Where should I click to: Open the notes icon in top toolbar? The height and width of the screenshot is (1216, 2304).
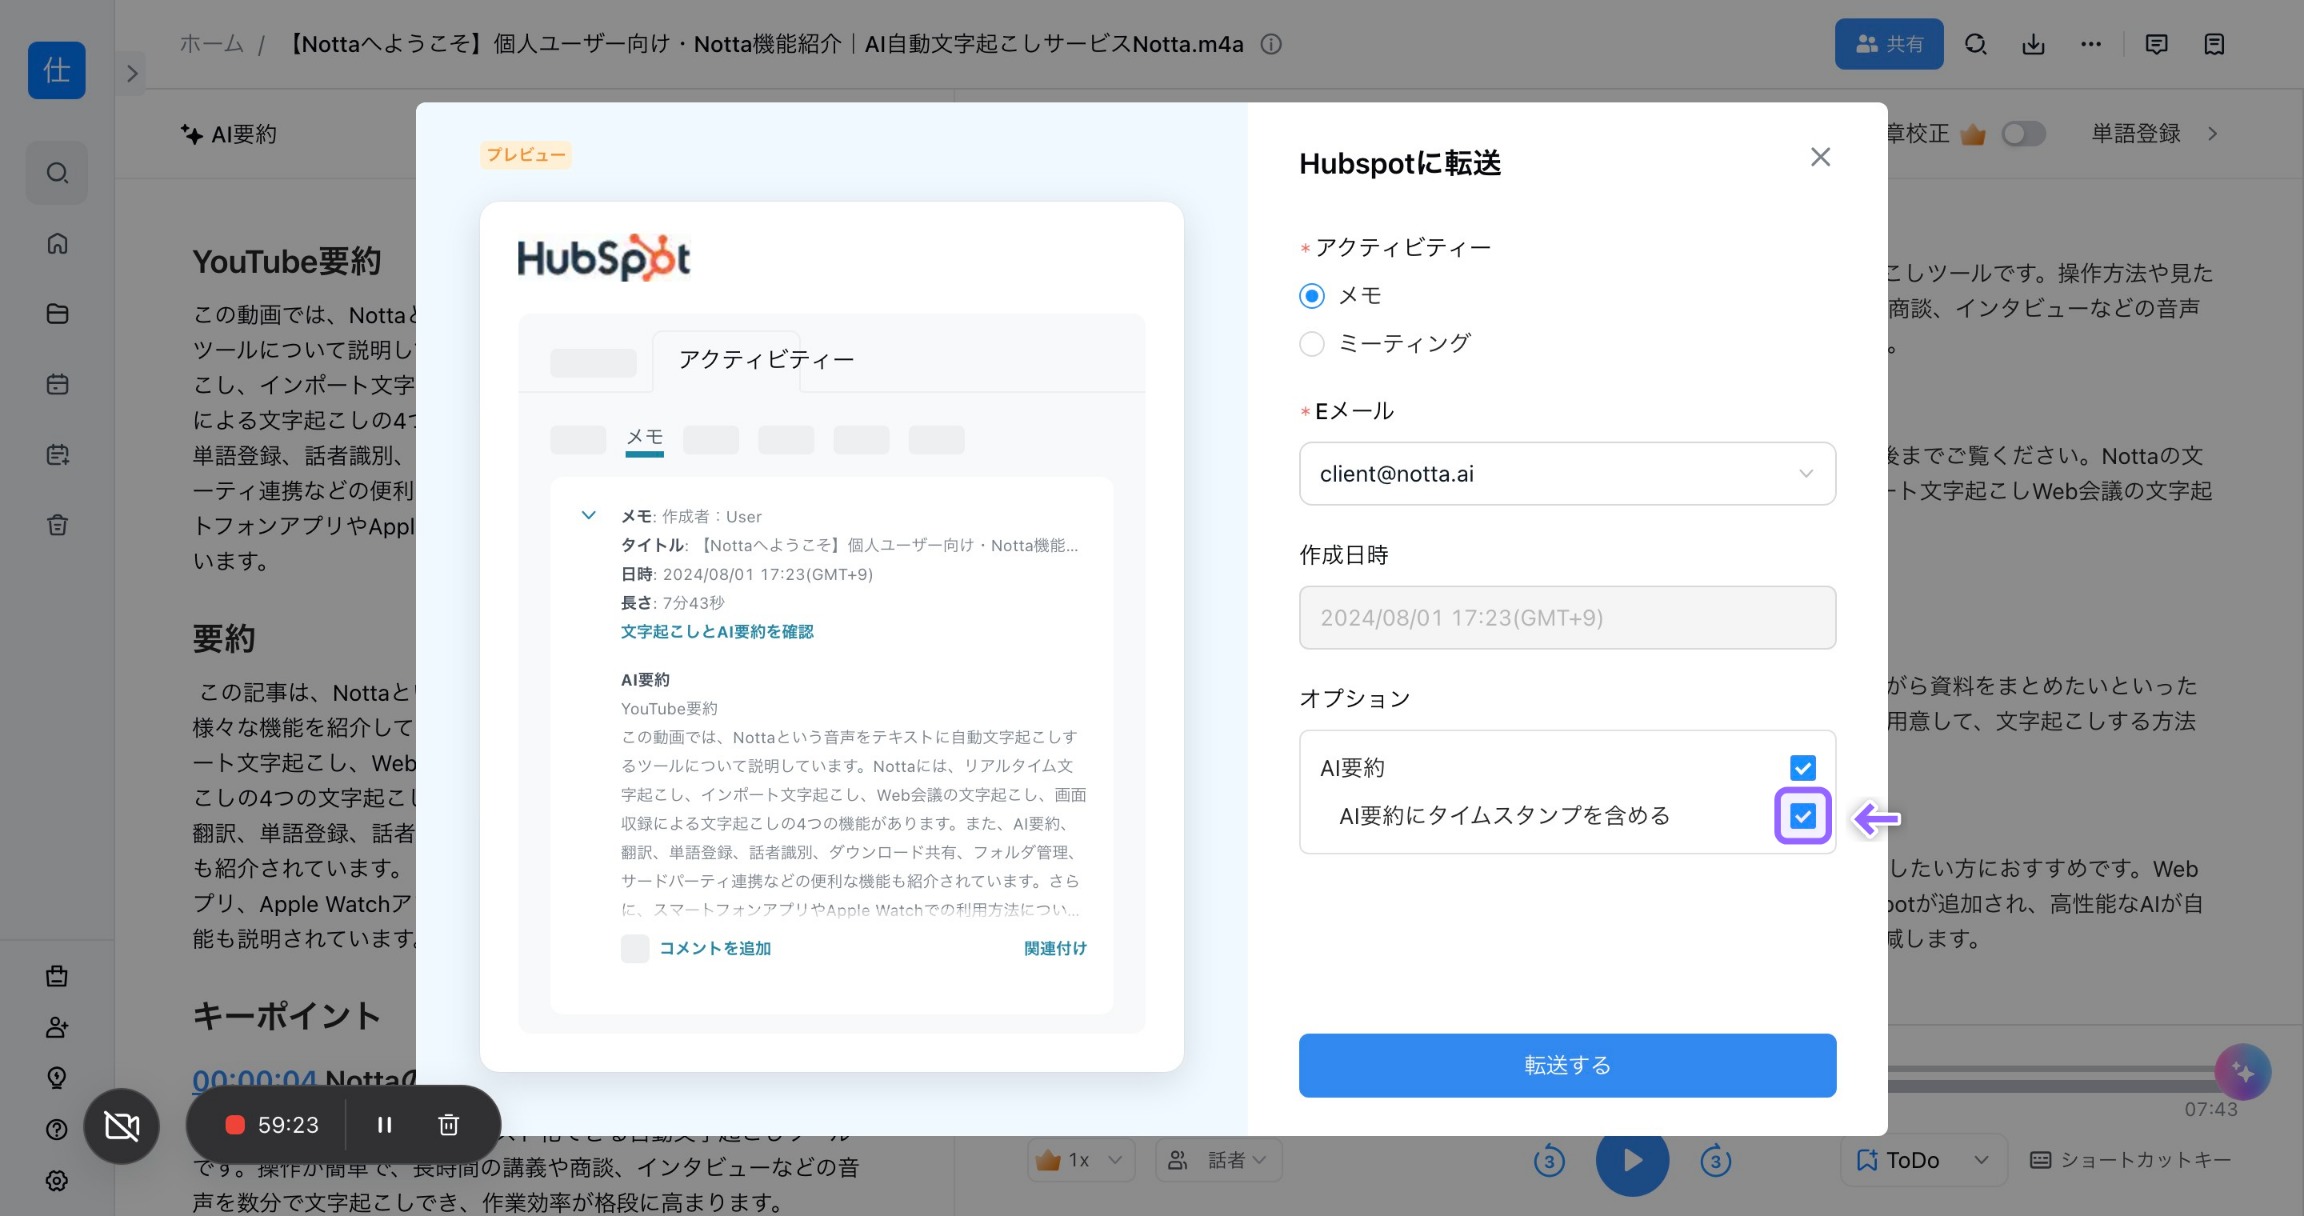pyautogui.click(x=2214, y=44)
